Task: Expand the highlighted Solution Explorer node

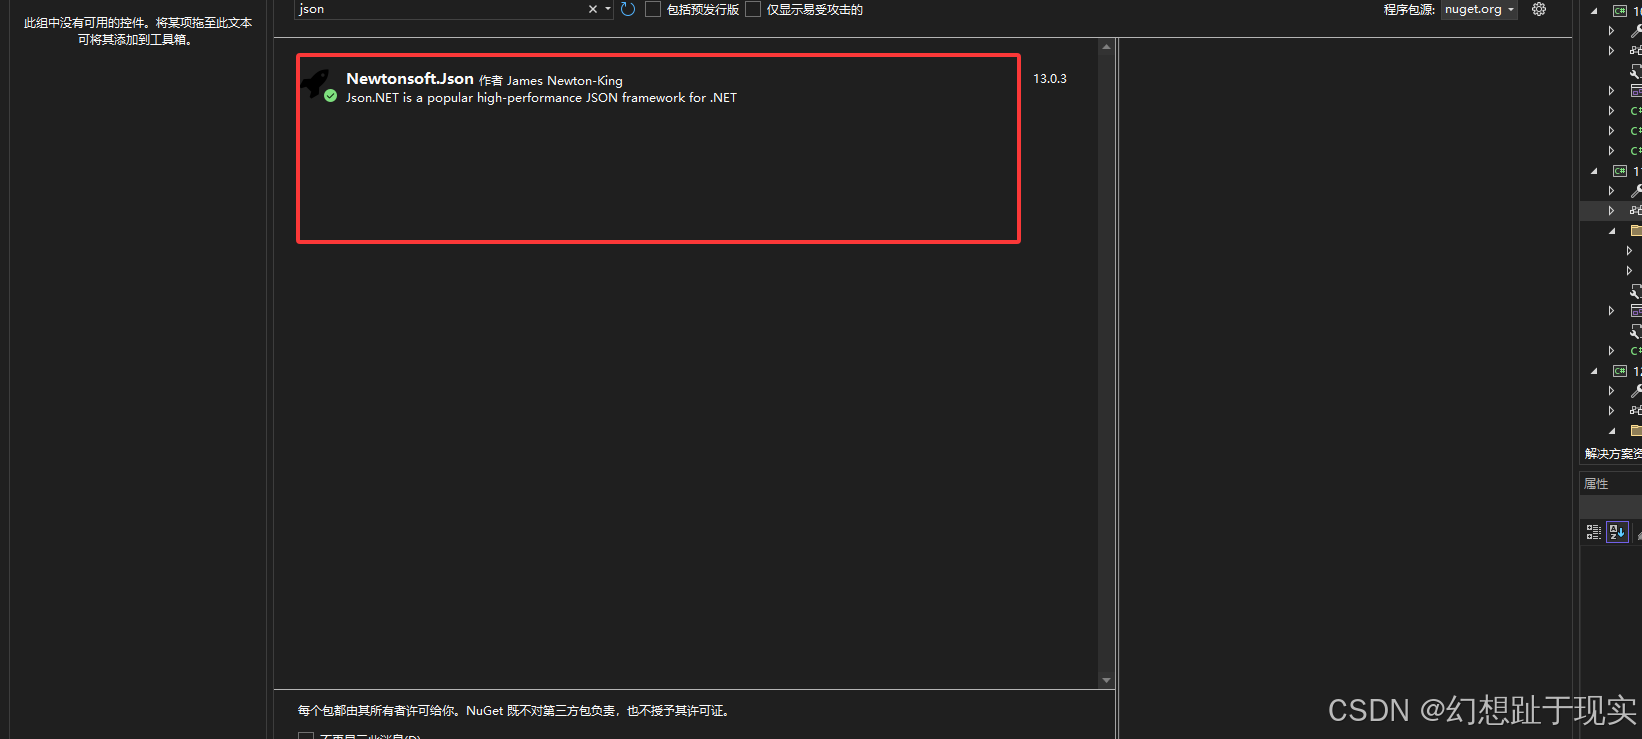Action: click(x=1611, y=210)
